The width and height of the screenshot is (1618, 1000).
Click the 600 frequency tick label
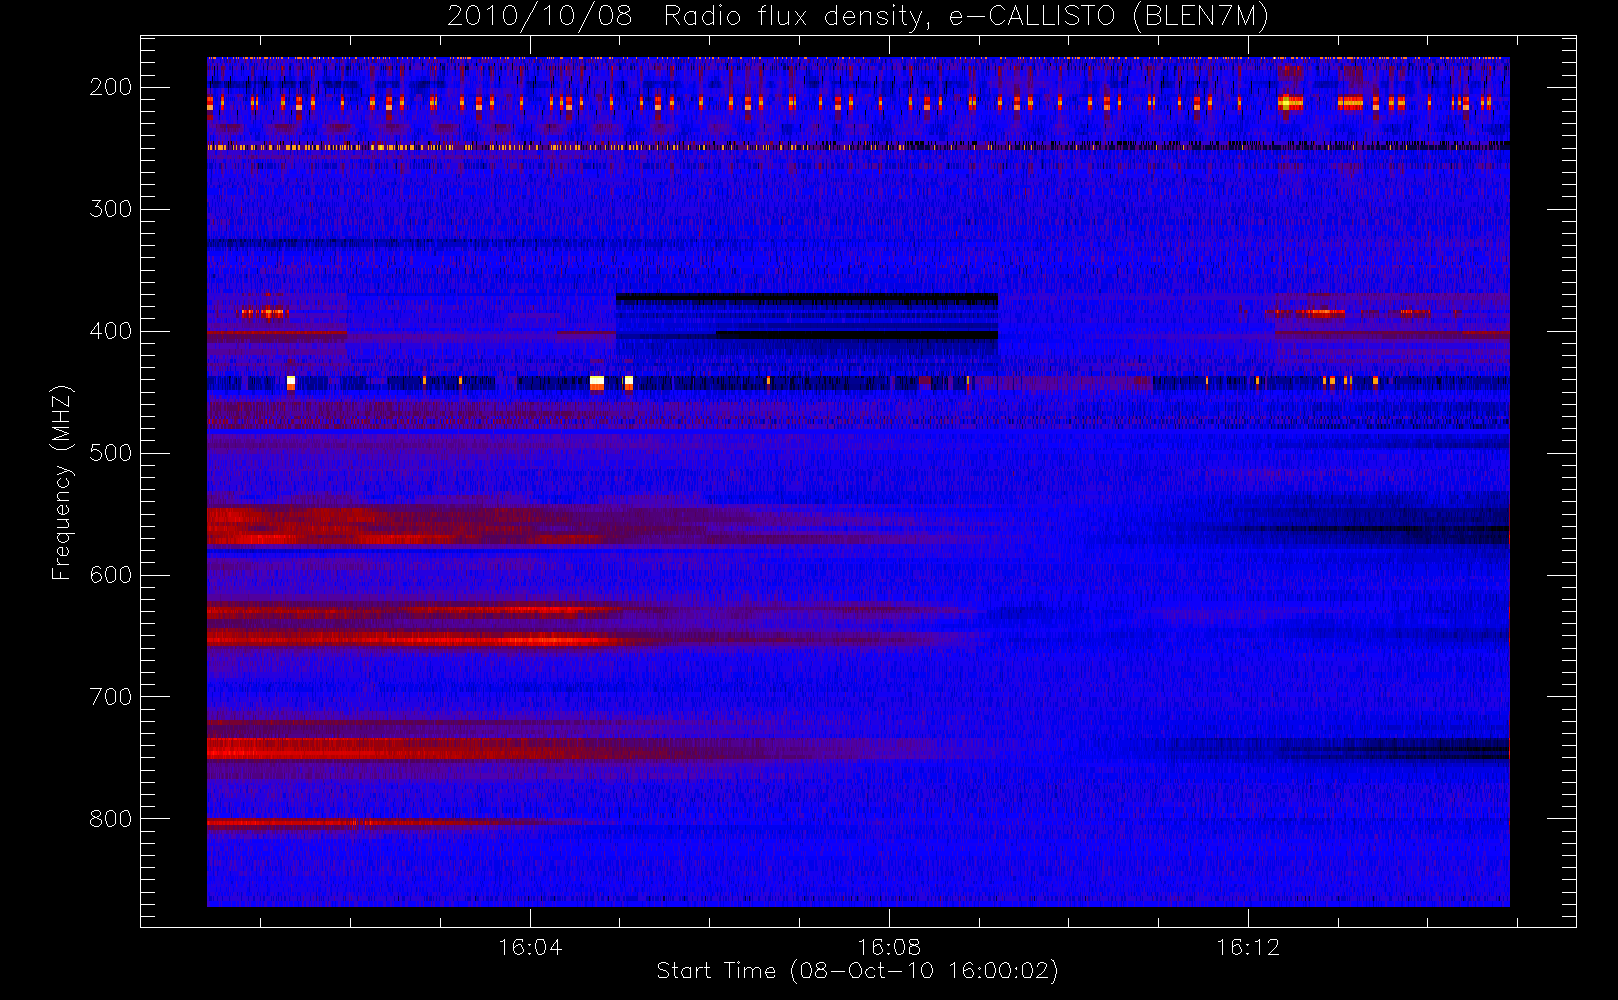110,575
